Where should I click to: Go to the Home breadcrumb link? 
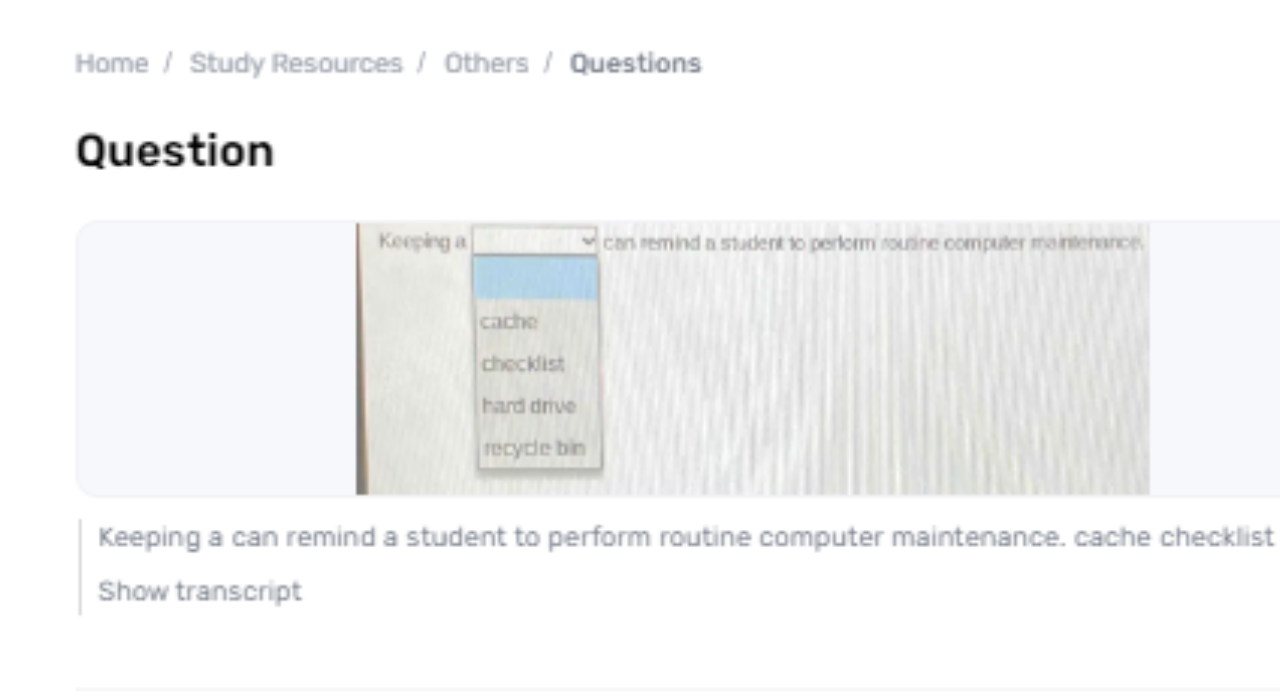click(x=111, y=63)
